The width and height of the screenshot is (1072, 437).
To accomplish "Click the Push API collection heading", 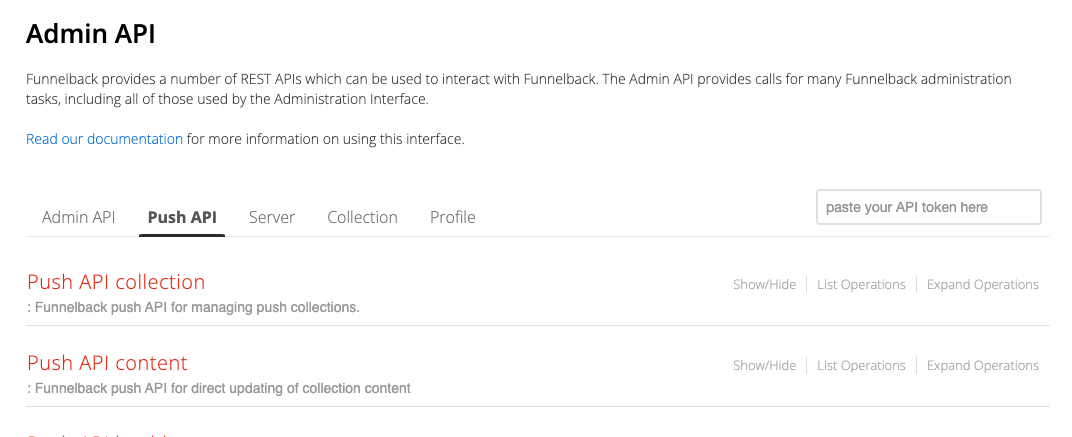I will [116, 282].
